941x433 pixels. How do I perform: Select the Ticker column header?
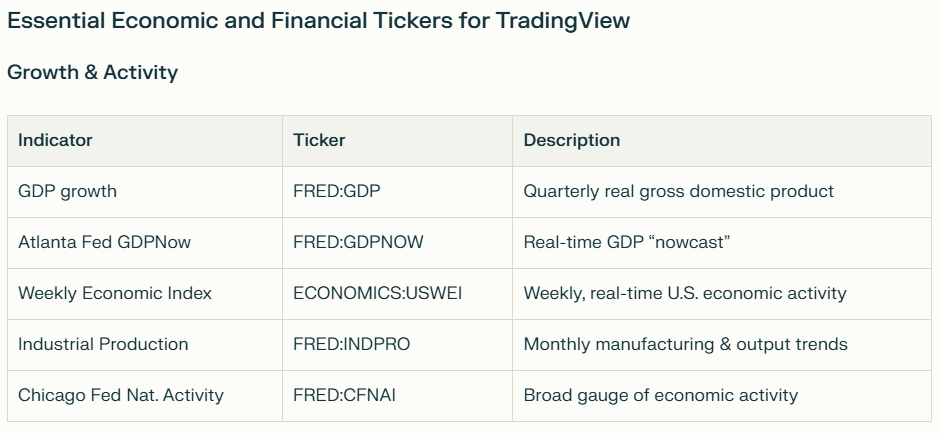coord(319,140)
